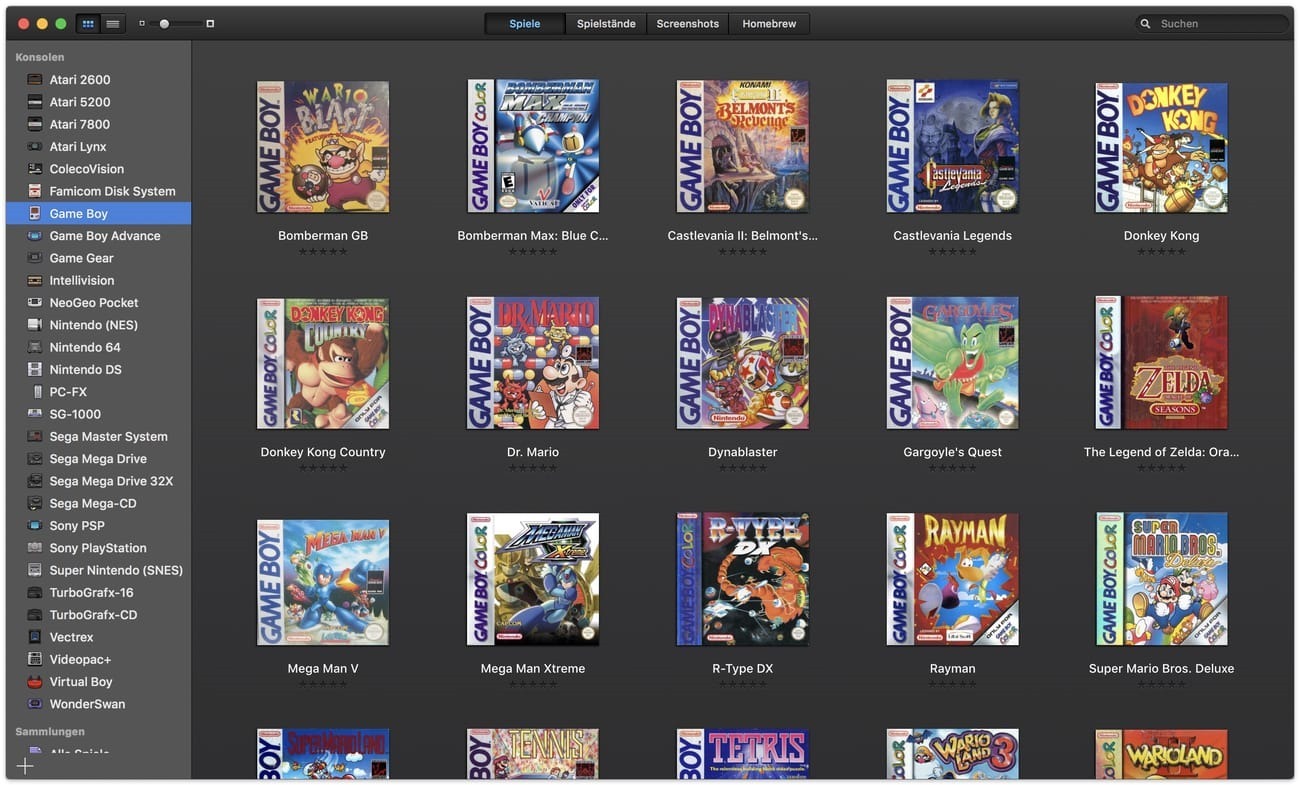Image resolution: width=1300 pixels, height=785 pixels.
Task: Select Bomberman Max: Blue Champion cover
Action: click(533, 147)
